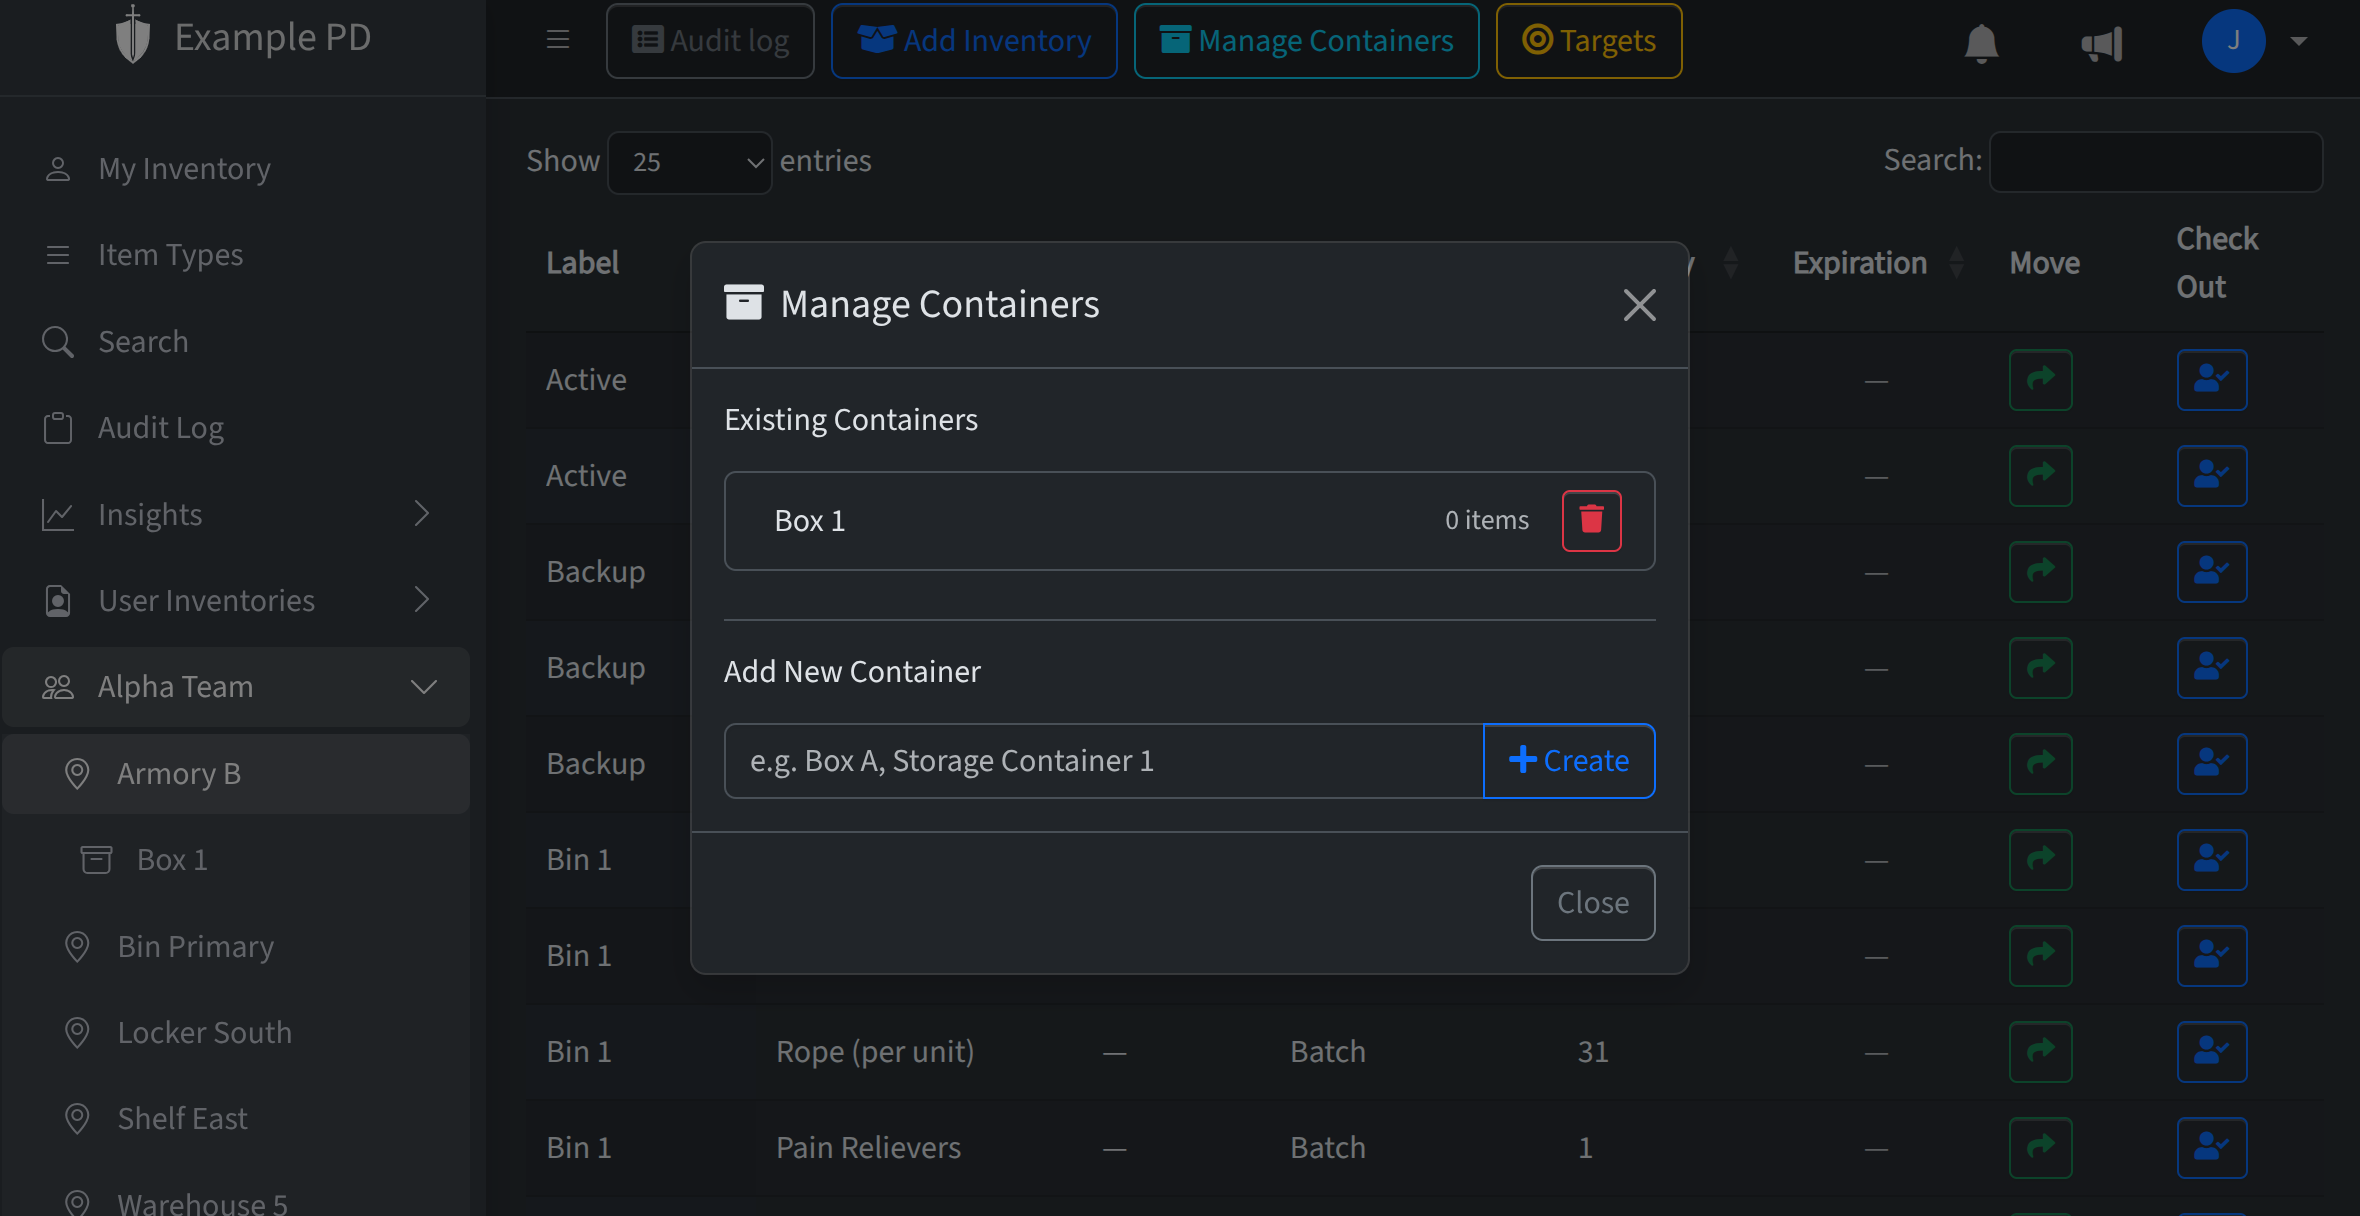The width and height of the screenshot is (2360, 1216).
Task: Select the Search icon in the sidebar
Action: pyautogui.click(x=58, y=341)
